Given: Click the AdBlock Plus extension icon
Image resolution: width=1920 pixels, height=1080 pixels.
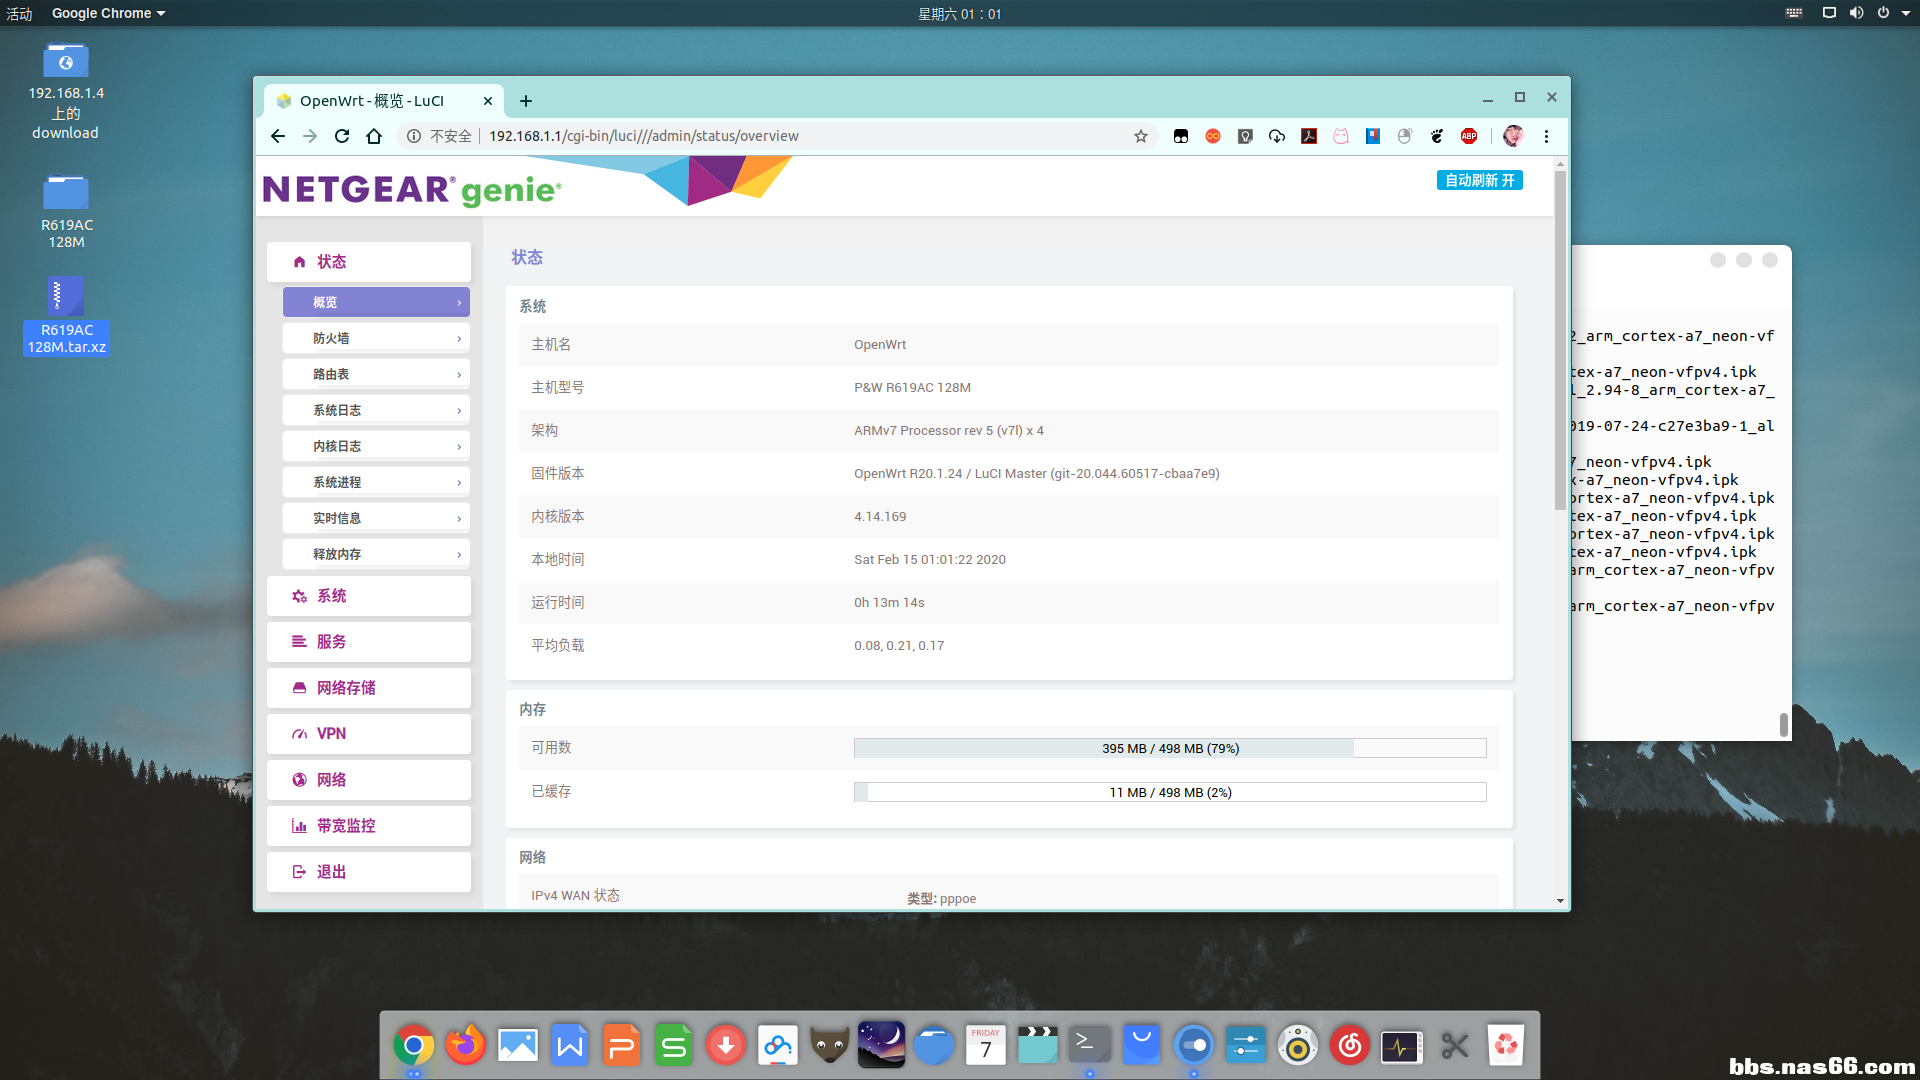Looking at the screenshot, I should click(x=1469, y=136).
